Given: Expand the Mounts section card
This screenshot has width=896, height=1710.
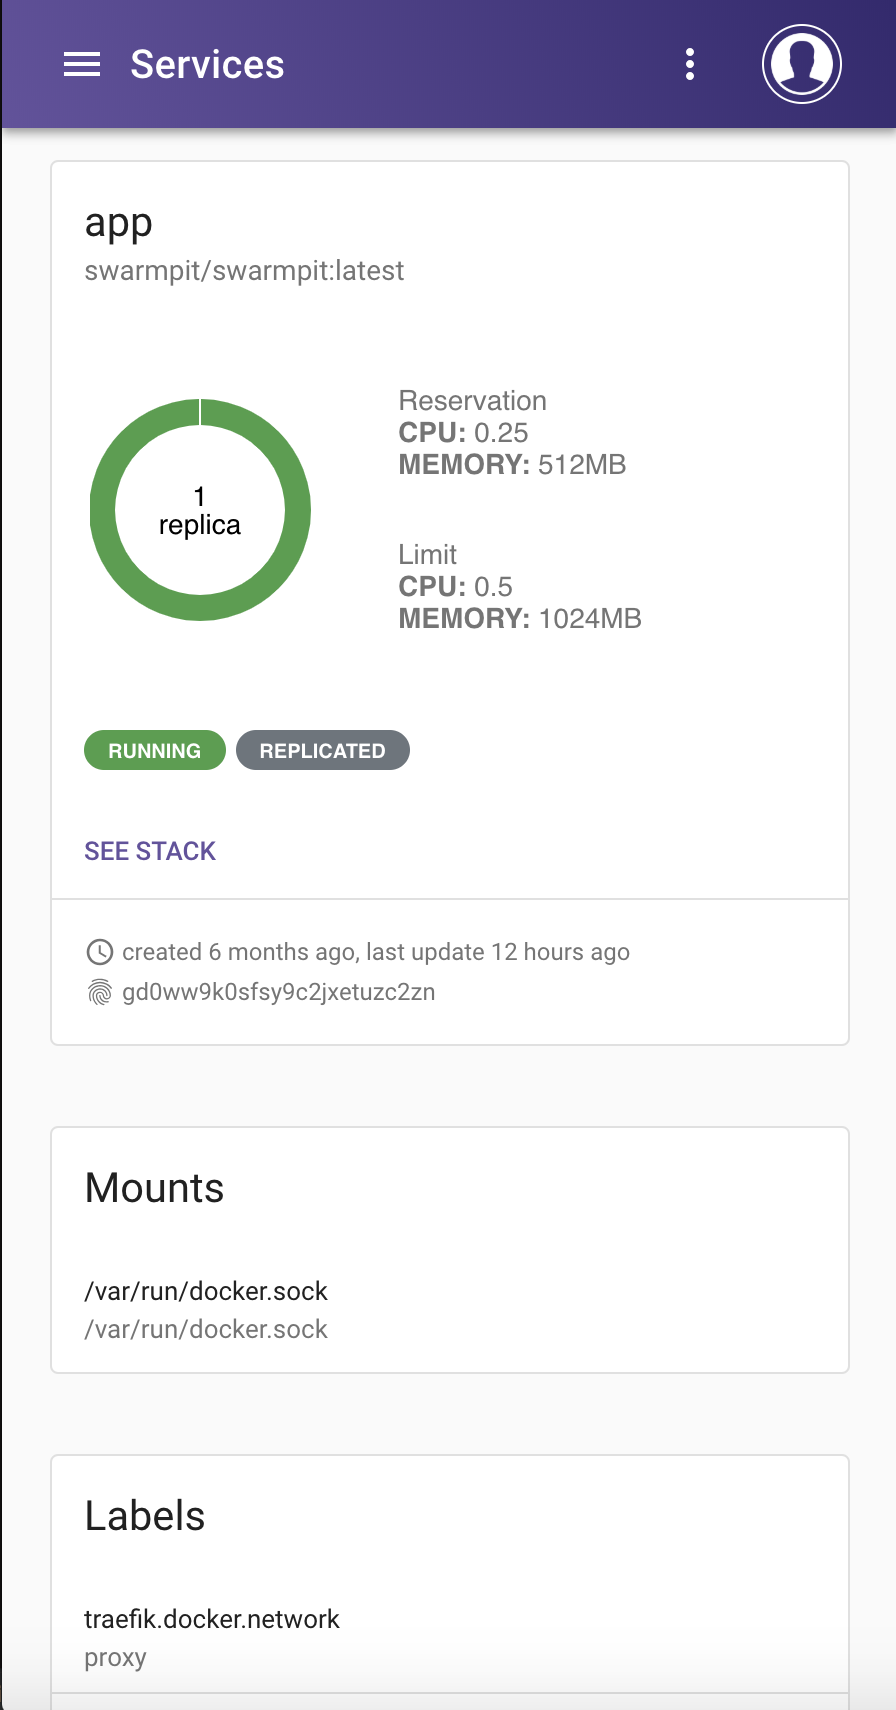Looking at the screenshot, I should (x=154, y=1188).
